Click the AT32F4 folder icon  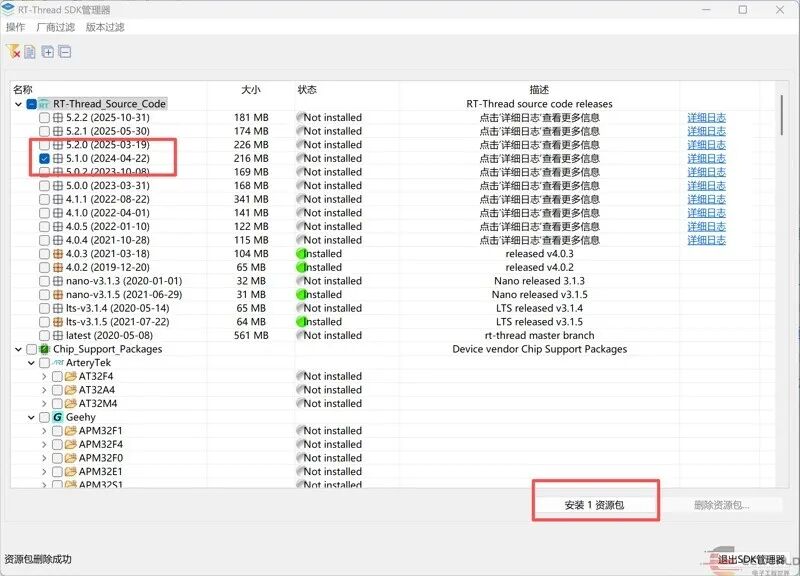click(x=70, y=377)
